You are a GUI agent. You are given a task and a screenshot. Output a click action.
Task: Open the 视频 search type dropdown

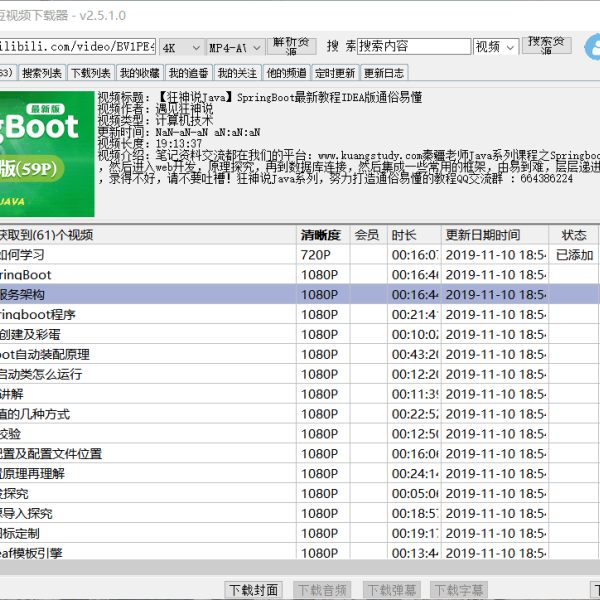point(496,47)
